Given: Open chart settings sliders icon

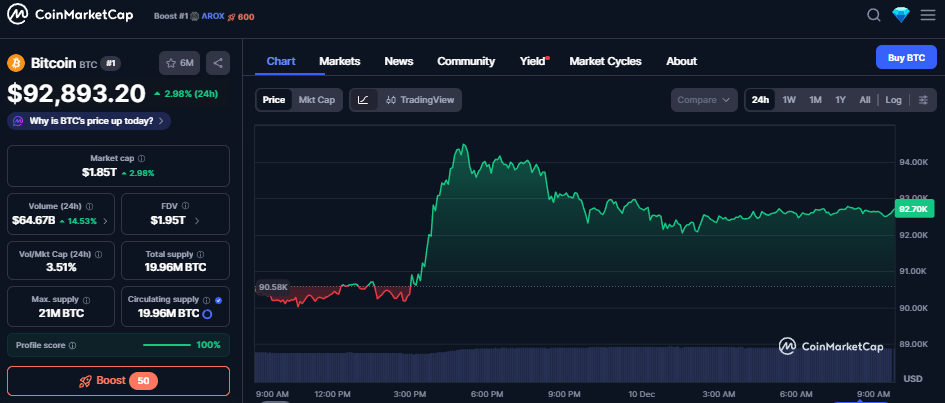Looking at the screenshot, I should point(923,100).
